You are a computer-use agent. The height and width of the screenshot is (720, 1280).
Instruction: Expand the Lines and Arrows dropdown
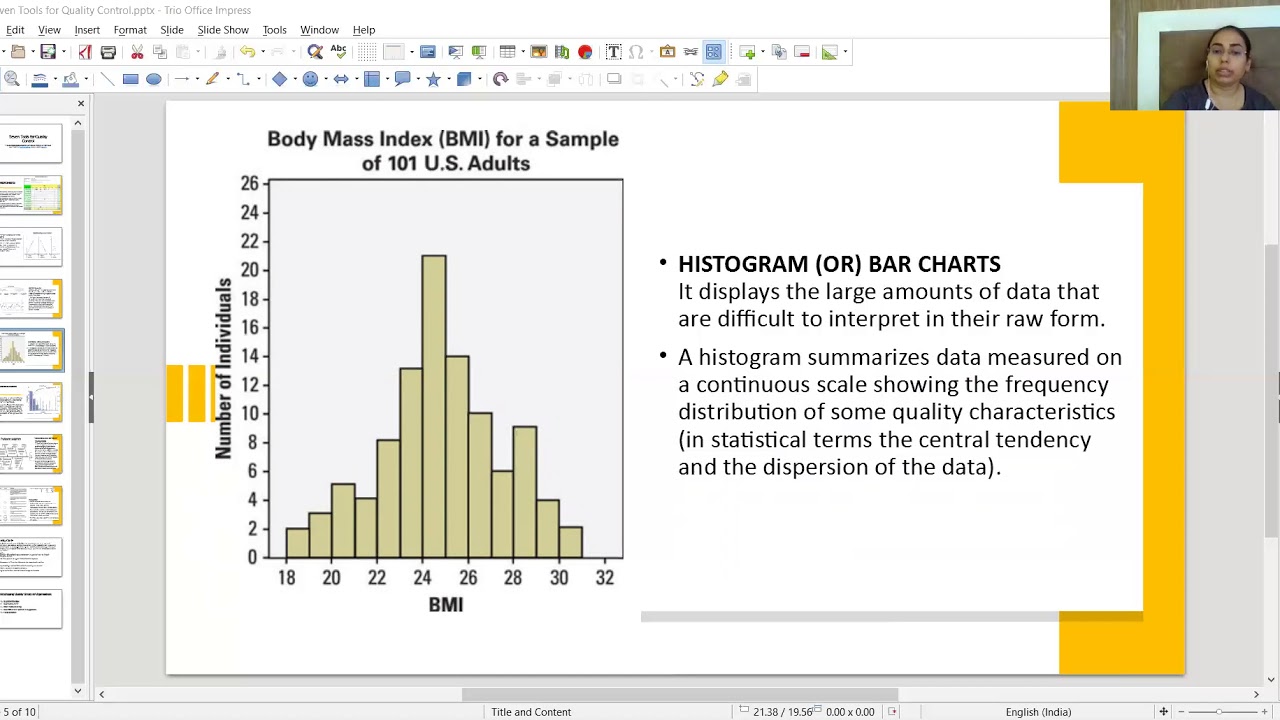pos(197,79)
